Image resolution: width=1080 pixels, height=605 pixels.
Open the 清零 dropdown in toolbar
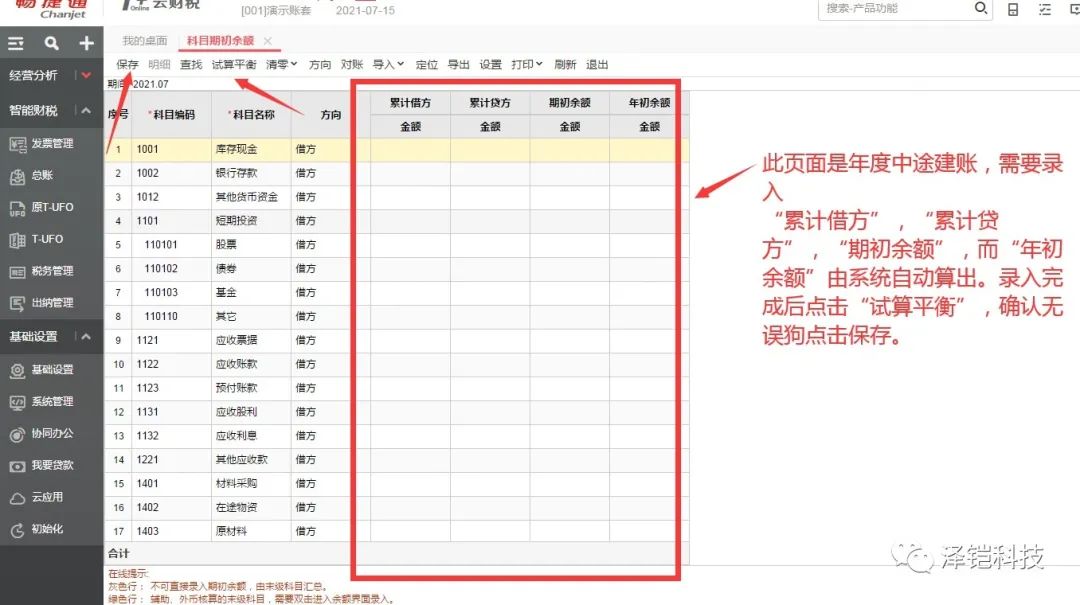point(282,64)
